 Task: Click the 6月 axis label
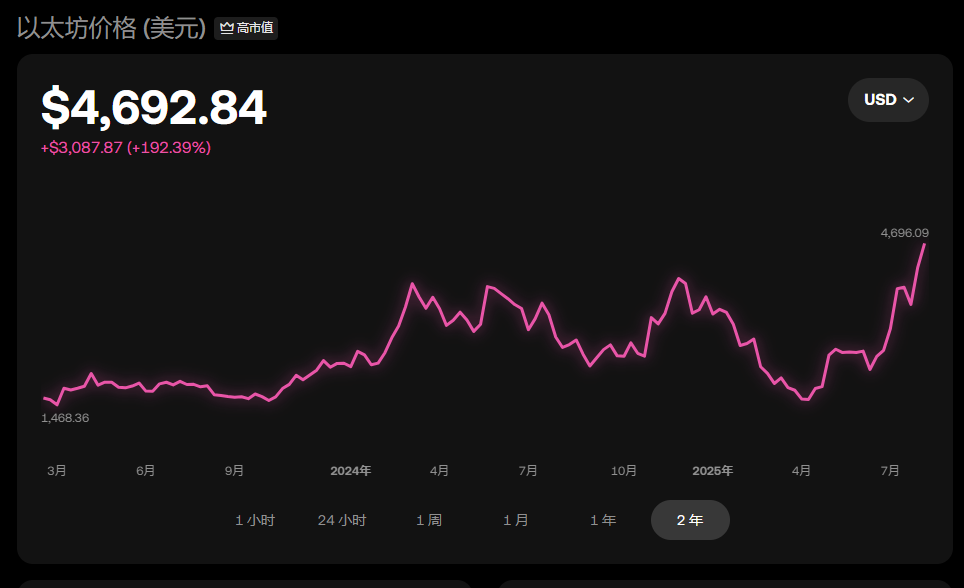tap(146, 471)
